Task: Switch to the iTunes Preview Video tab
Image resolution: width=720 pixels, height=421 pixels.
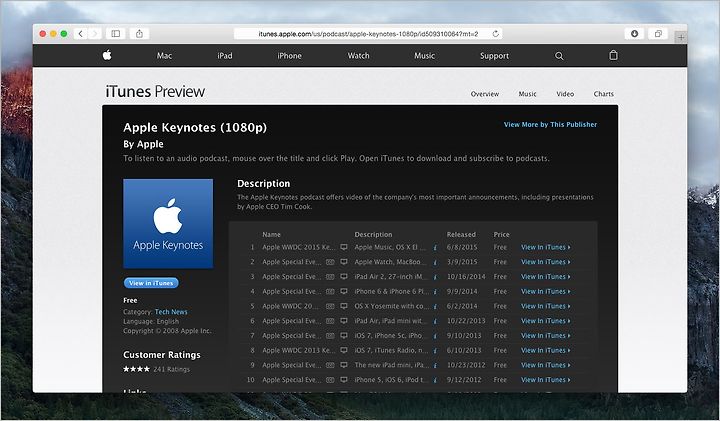Action: tap(565, 94)
